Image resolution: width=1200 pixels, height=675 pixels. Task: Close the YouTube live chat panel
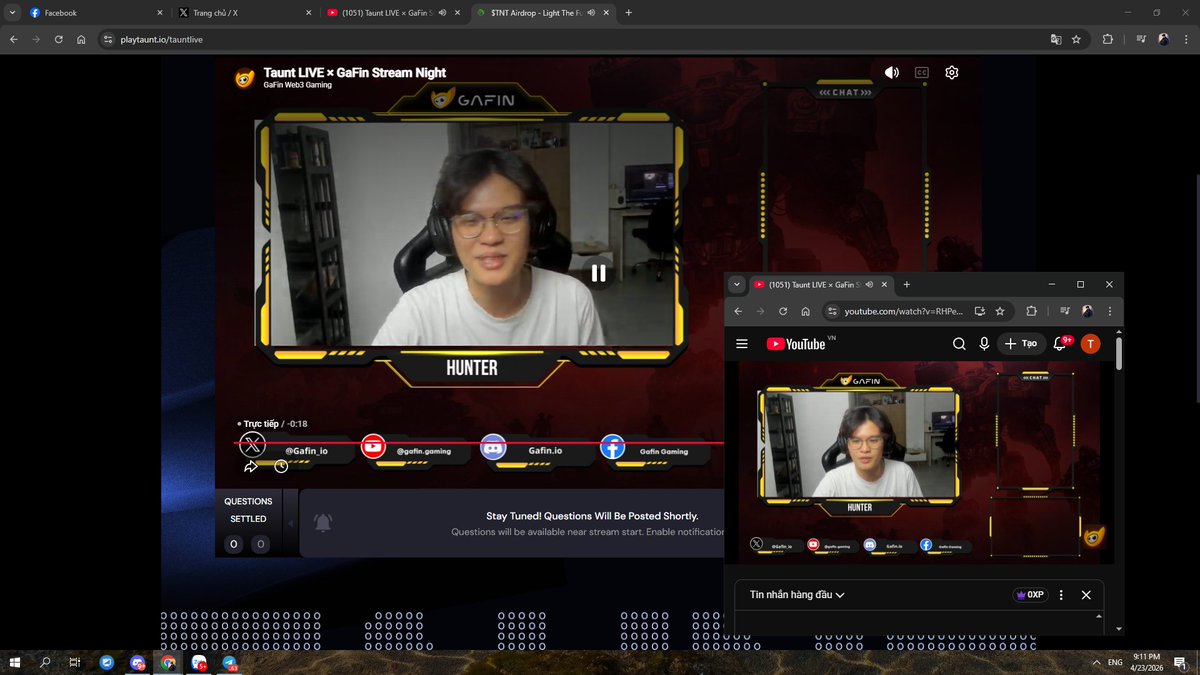pyautogui.click(x=1086, y=595)
